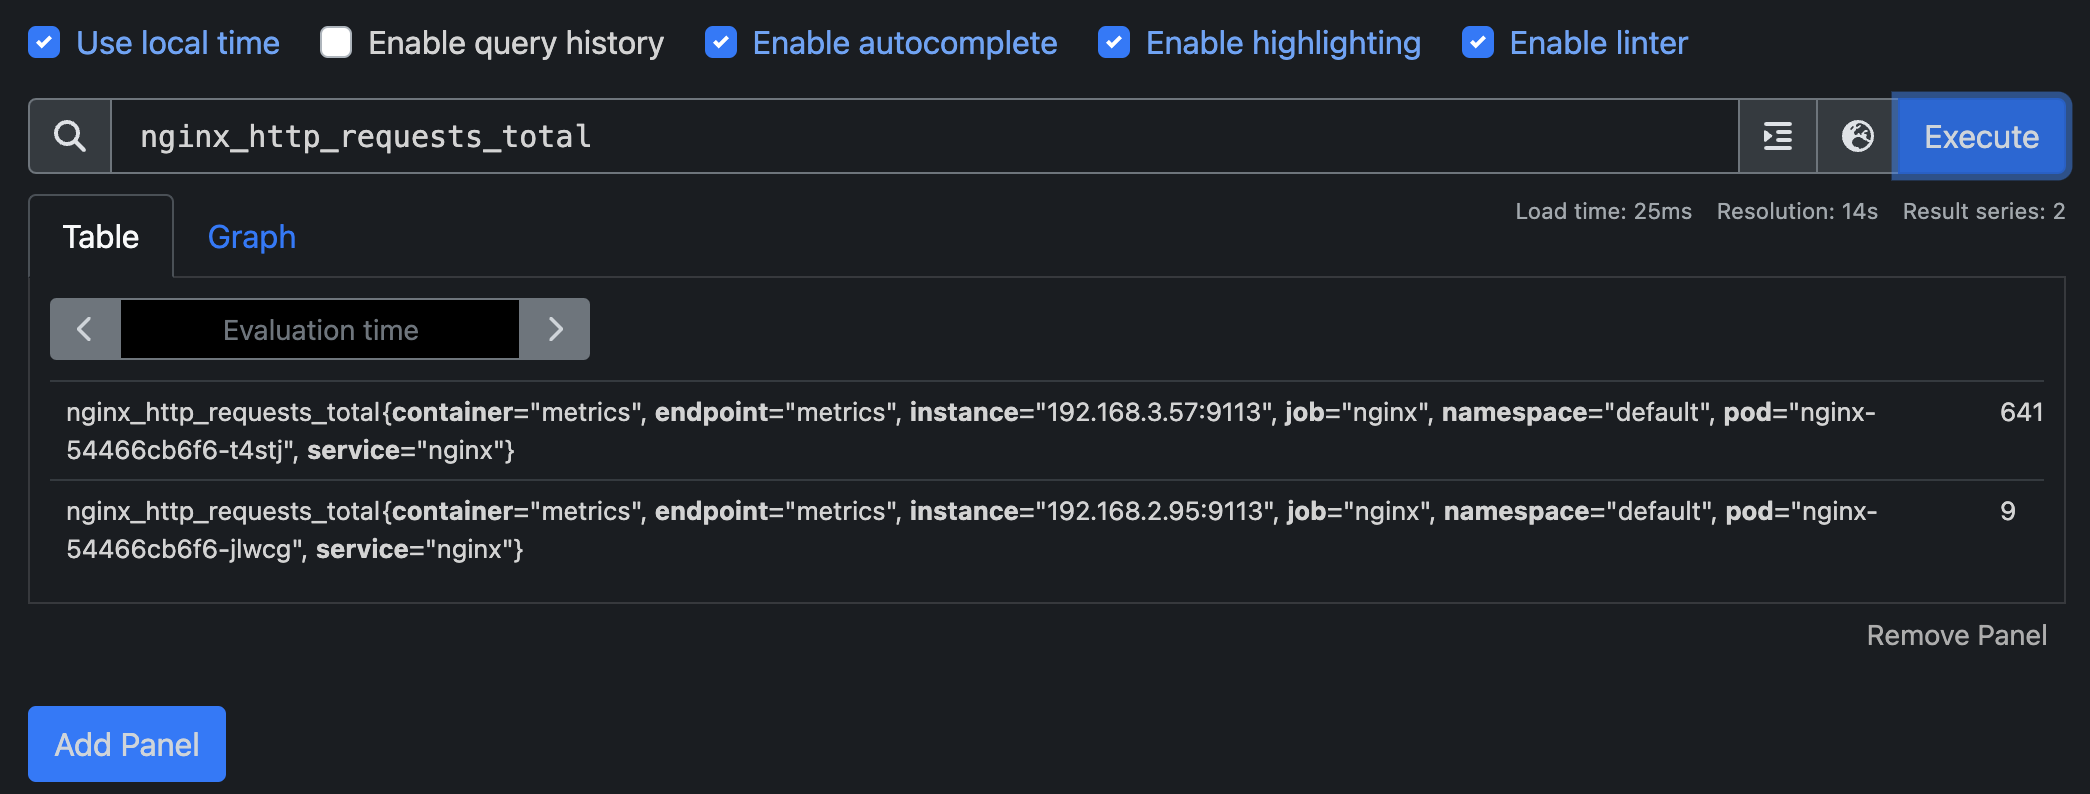Viewport: 2090px width, 794px height.
Task: Disable the Enable autocomplete checkbox
Action: pyautogui.click(x=721, y=43)
